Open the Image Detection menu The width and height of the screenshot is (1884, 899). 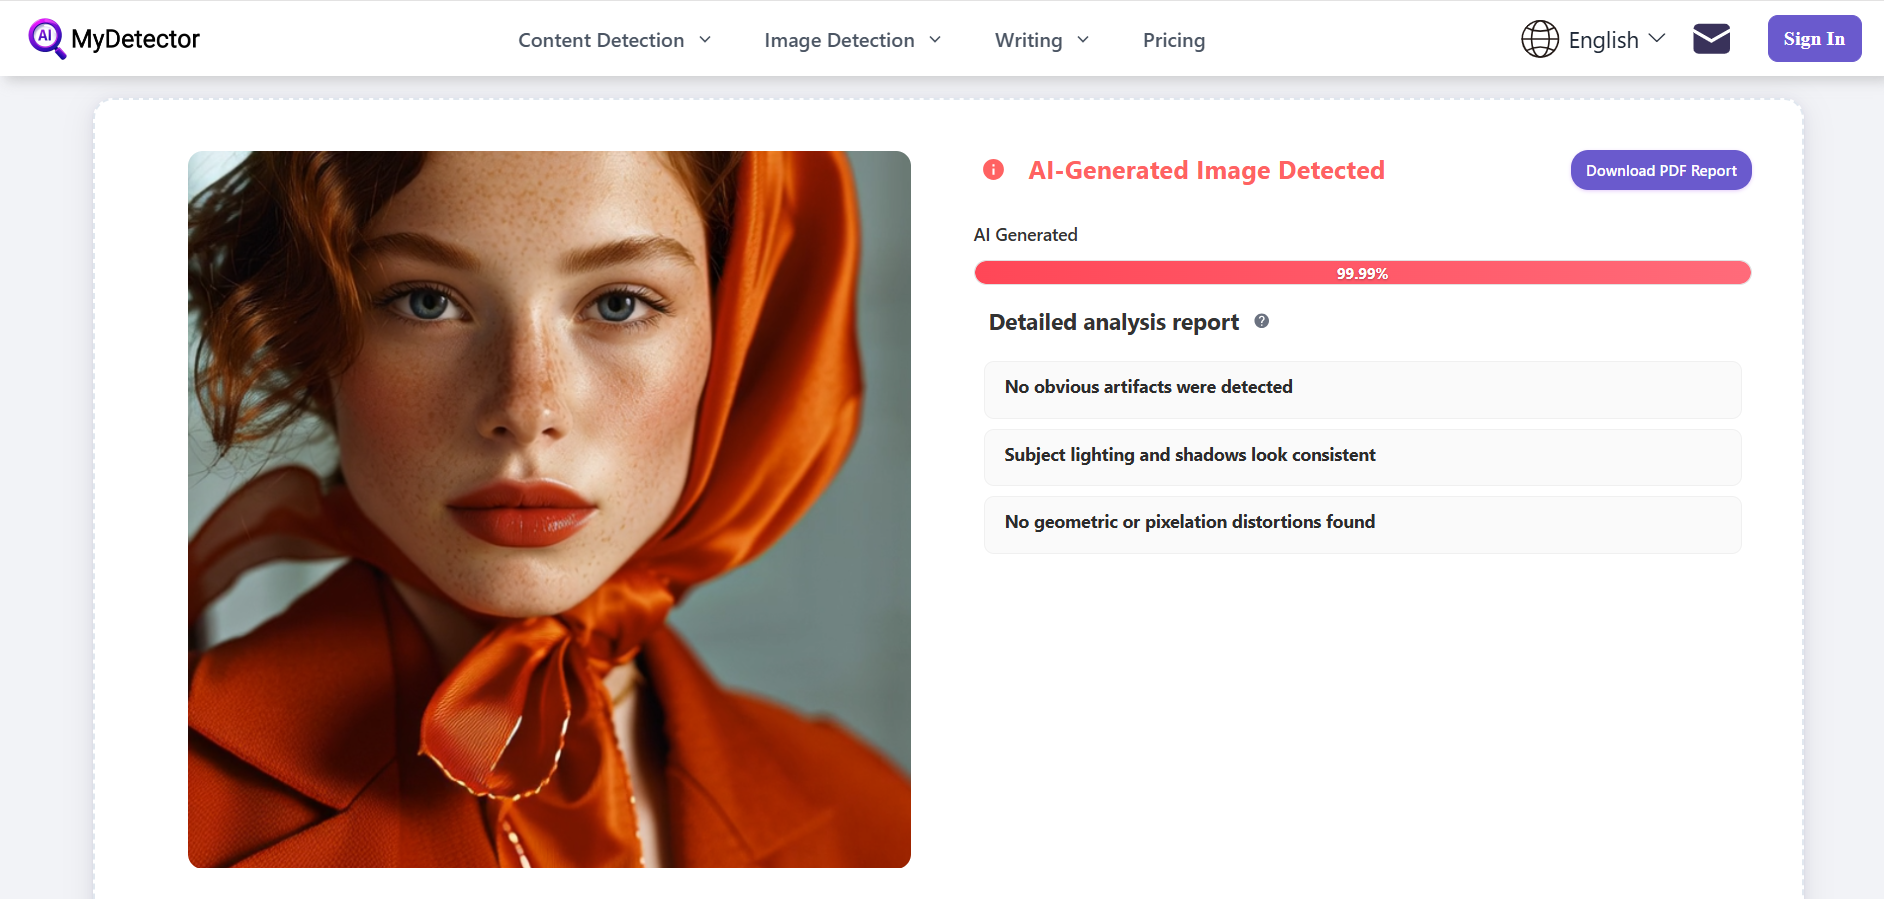tap(838, 40)
